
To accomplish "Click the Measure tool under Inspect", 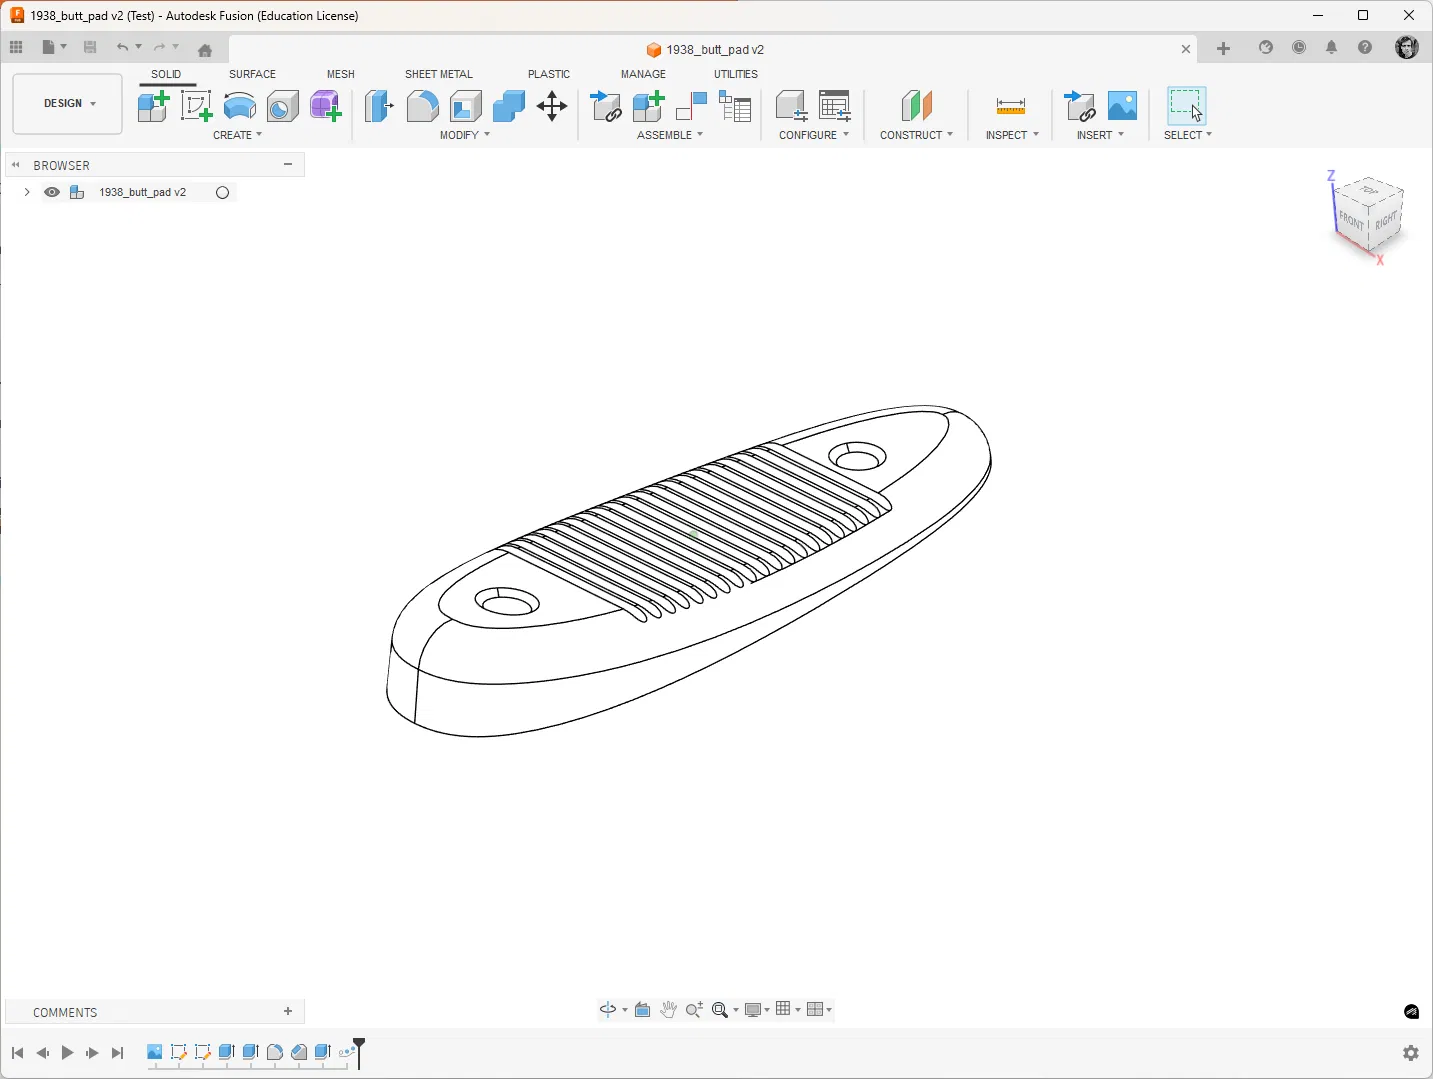I will click(x=1011, y=106).
